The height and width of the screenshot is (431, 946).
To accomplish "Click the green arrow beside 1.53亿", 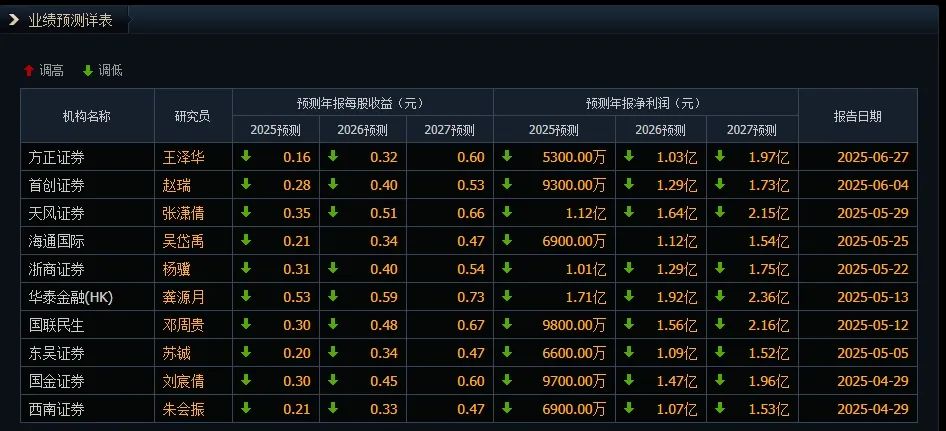I will point(720,408).
